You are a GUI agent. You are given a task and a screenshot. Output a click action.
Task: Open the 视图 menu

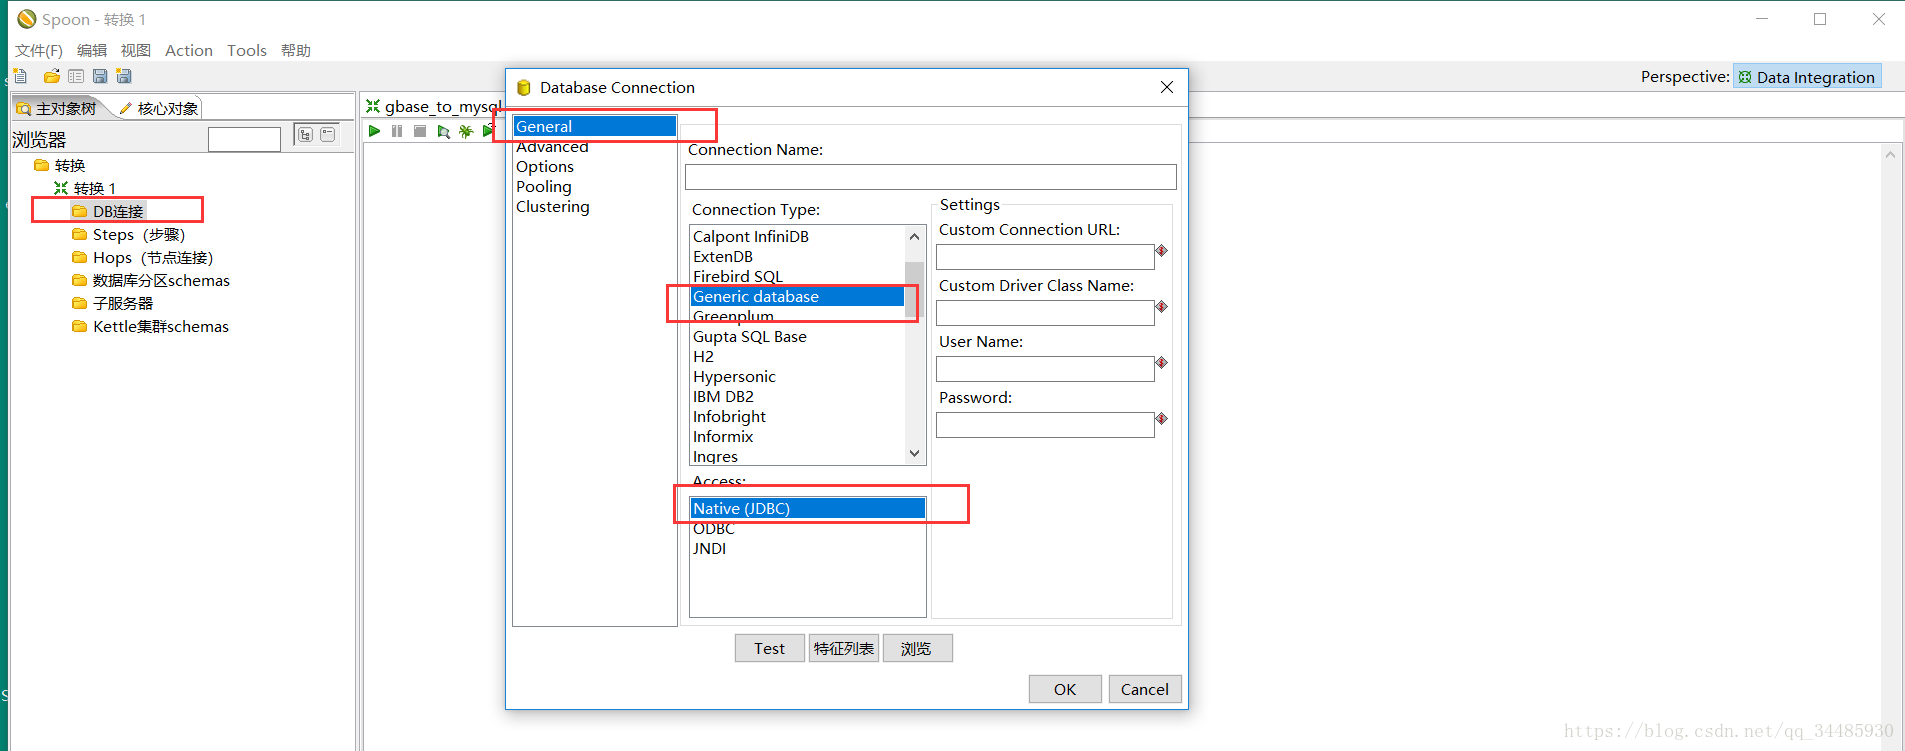pyautogui.click(x=136, y=50)
